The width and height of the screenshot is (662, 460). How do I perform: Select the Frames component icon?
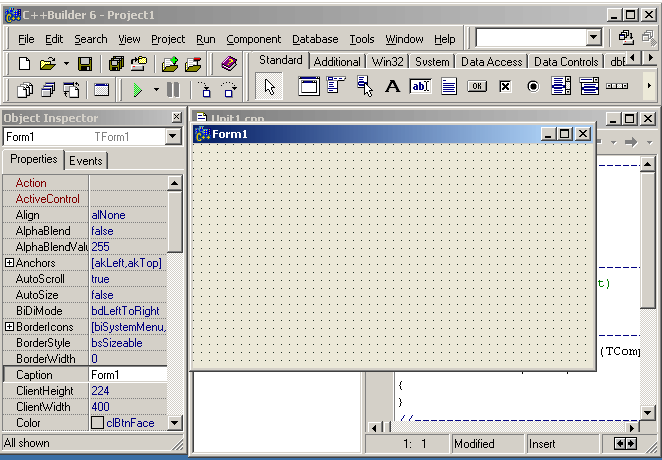309,86
